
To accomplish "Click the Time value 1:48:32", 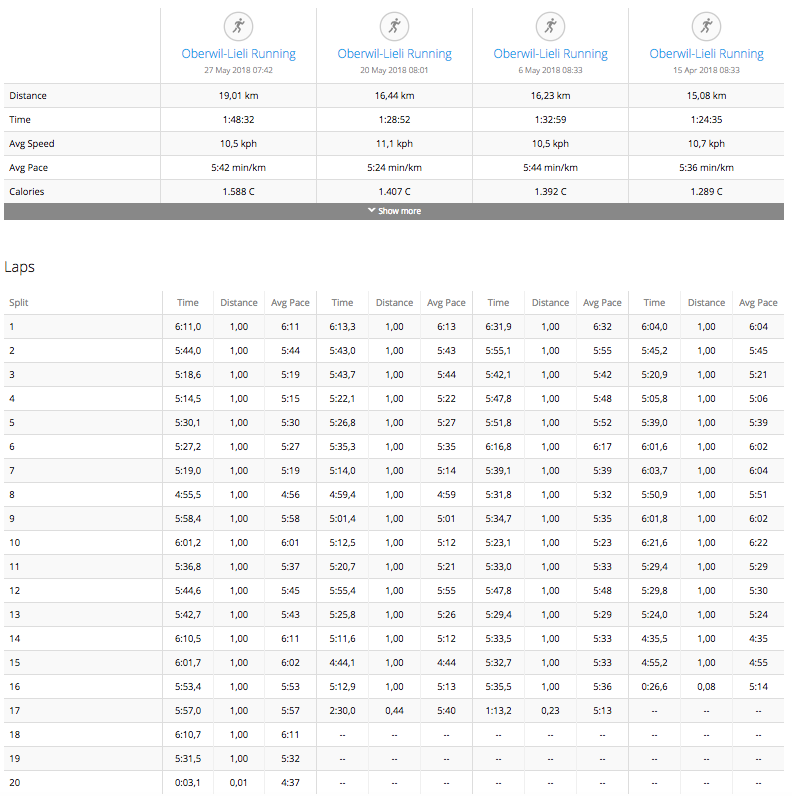I will pyautogui.click(x=239, y=119).
